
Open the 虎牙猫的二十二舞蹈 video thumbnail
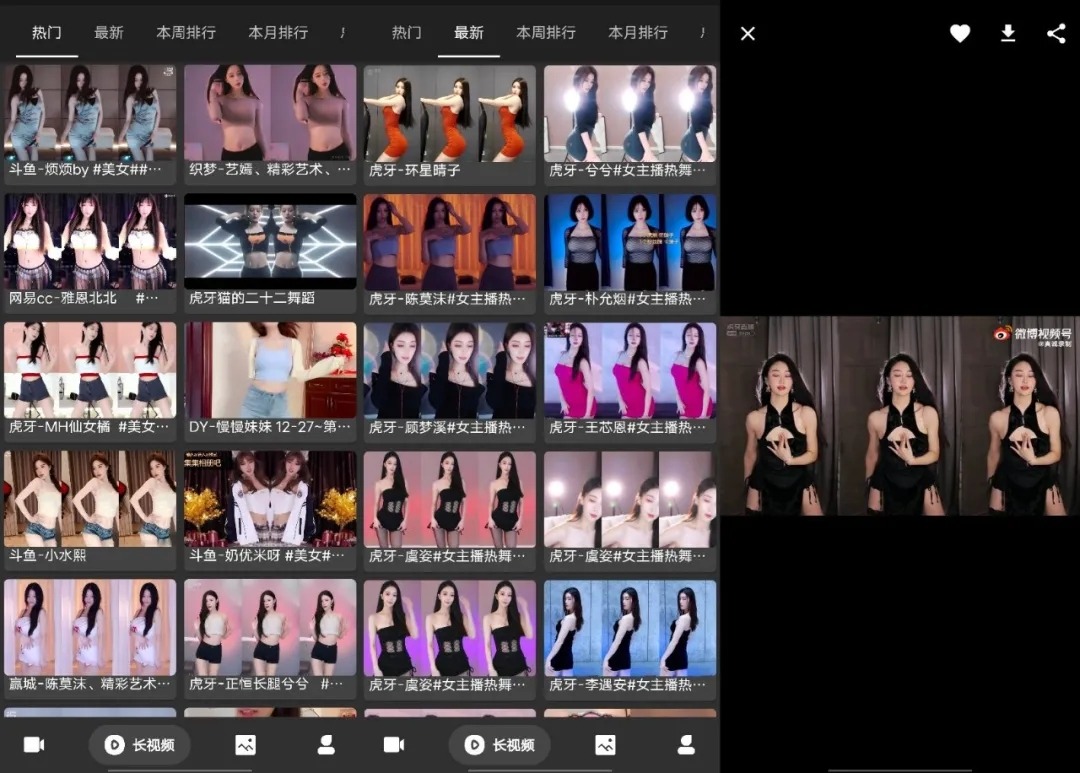pyautogui.click(x=270, y=242)
